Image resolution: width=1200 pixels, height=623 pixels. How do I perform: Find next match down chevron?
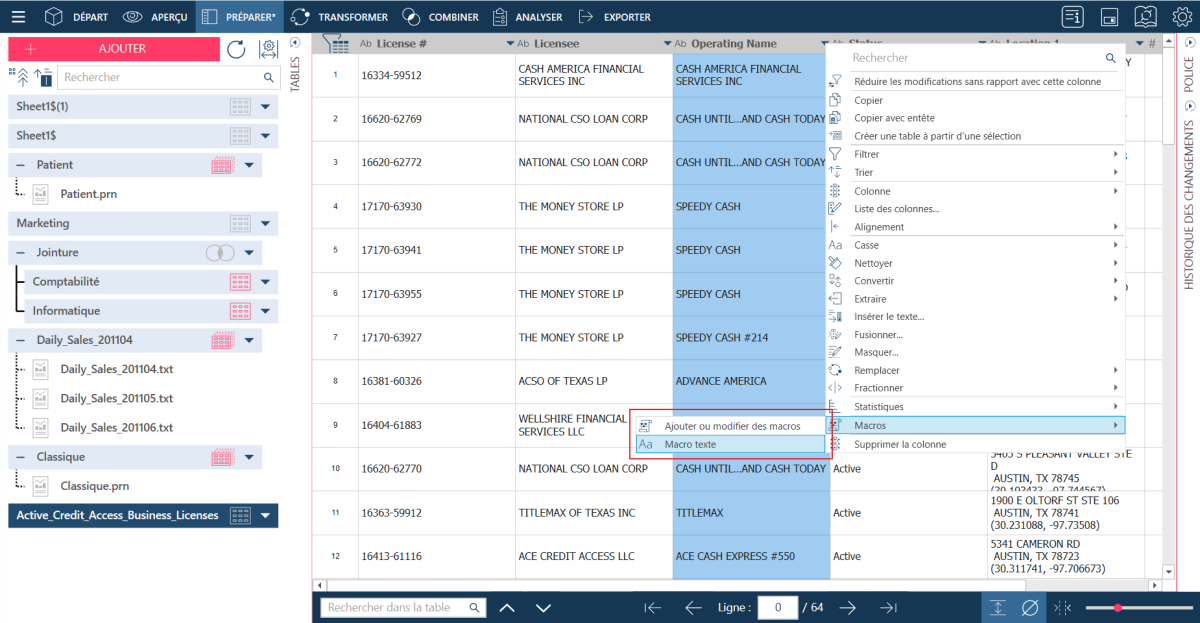tap(543, 607)
